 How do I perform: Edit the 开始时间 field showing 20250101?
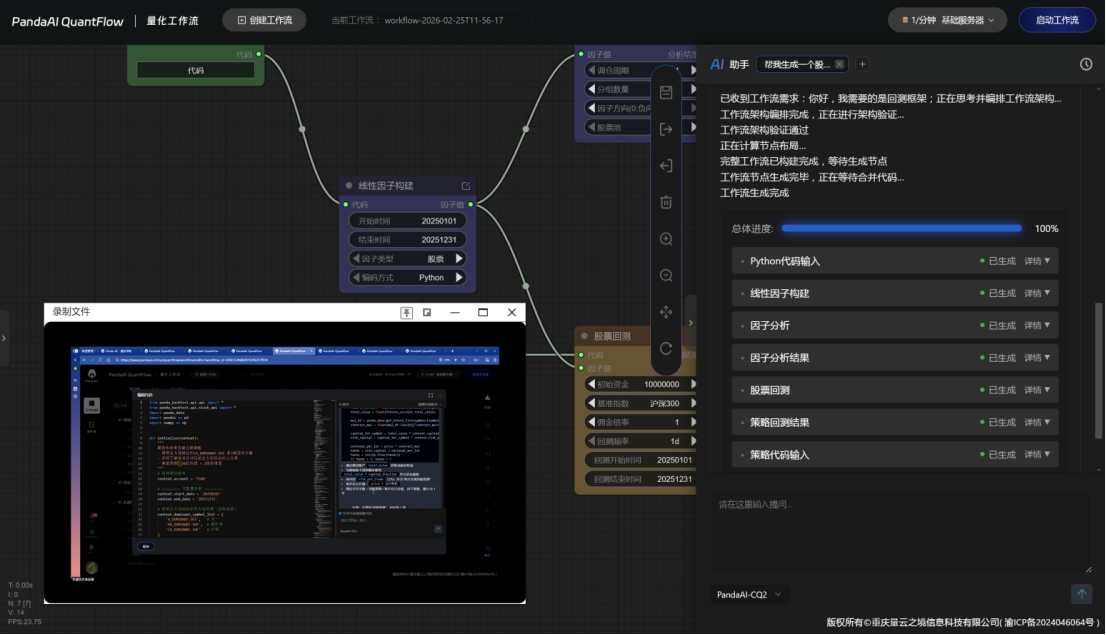click(x=408, y=221)
